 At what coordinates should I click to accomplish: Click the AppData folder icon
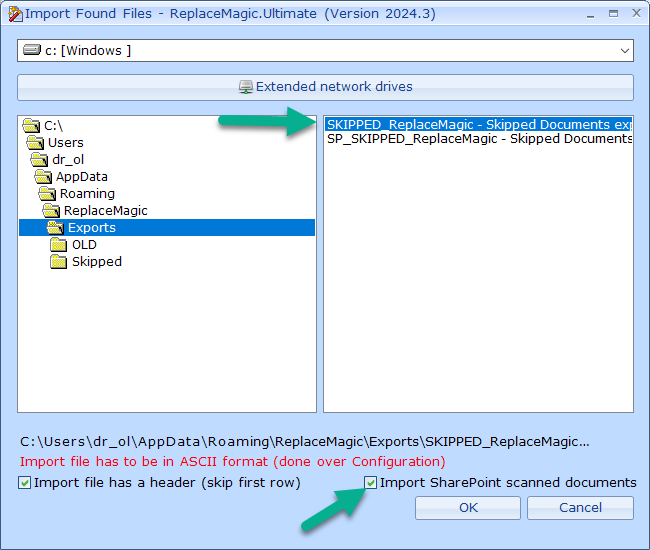43,177
